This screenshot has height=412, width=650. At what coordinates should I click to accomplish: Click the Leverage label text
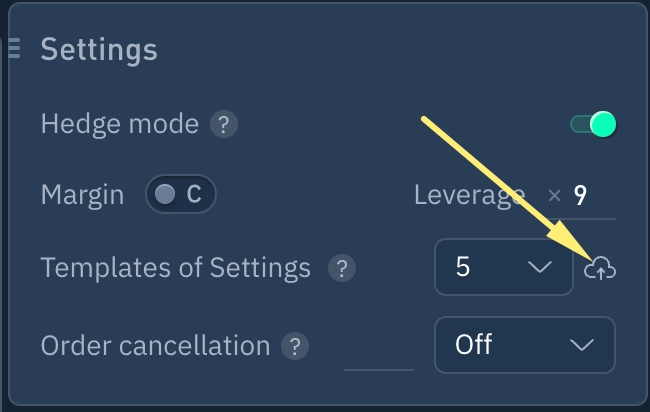[x=468, y=194]
